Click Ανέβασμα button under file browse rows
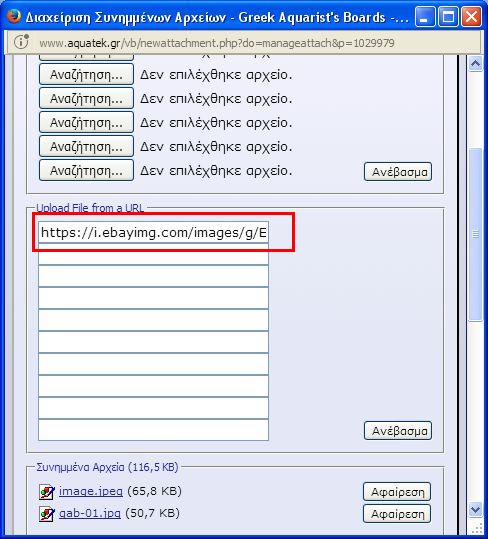The height and width of the screenshot is (539, 488). coord(398,172)
